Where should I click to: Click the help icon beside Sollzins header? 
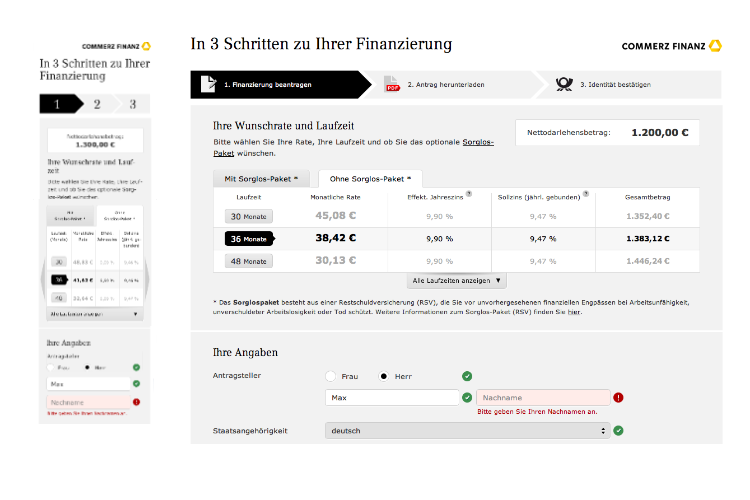point(586,194)
